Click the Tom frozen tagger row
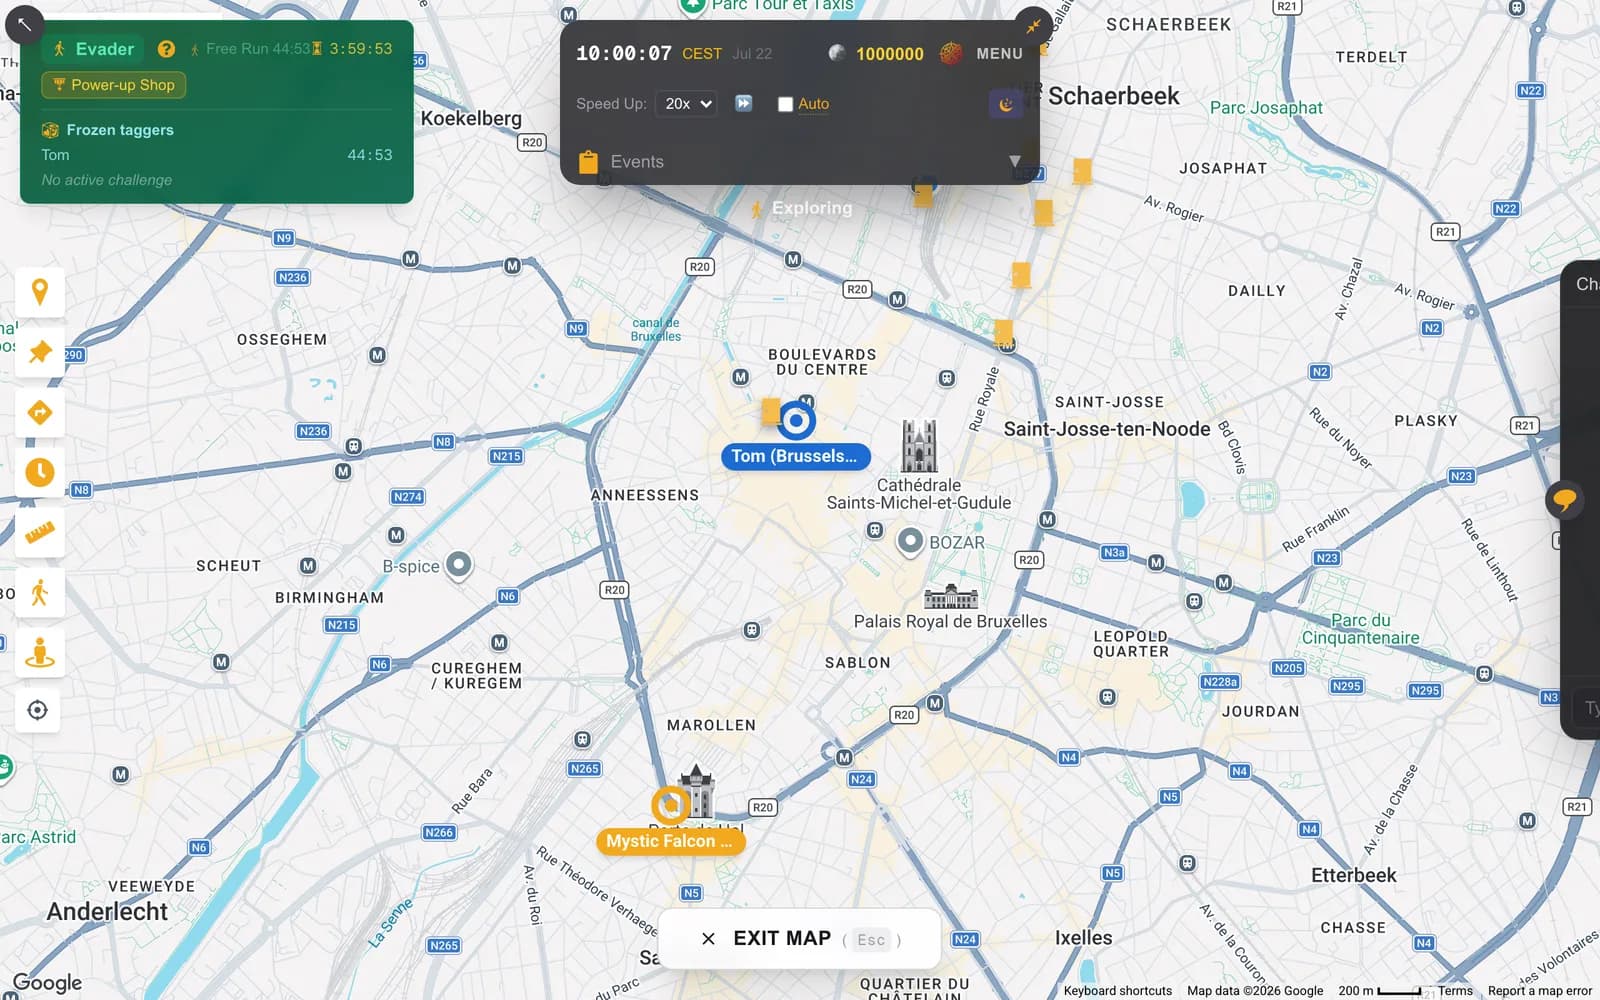The width and height of the screenshot is (1600, 1000). click(217, 155)
